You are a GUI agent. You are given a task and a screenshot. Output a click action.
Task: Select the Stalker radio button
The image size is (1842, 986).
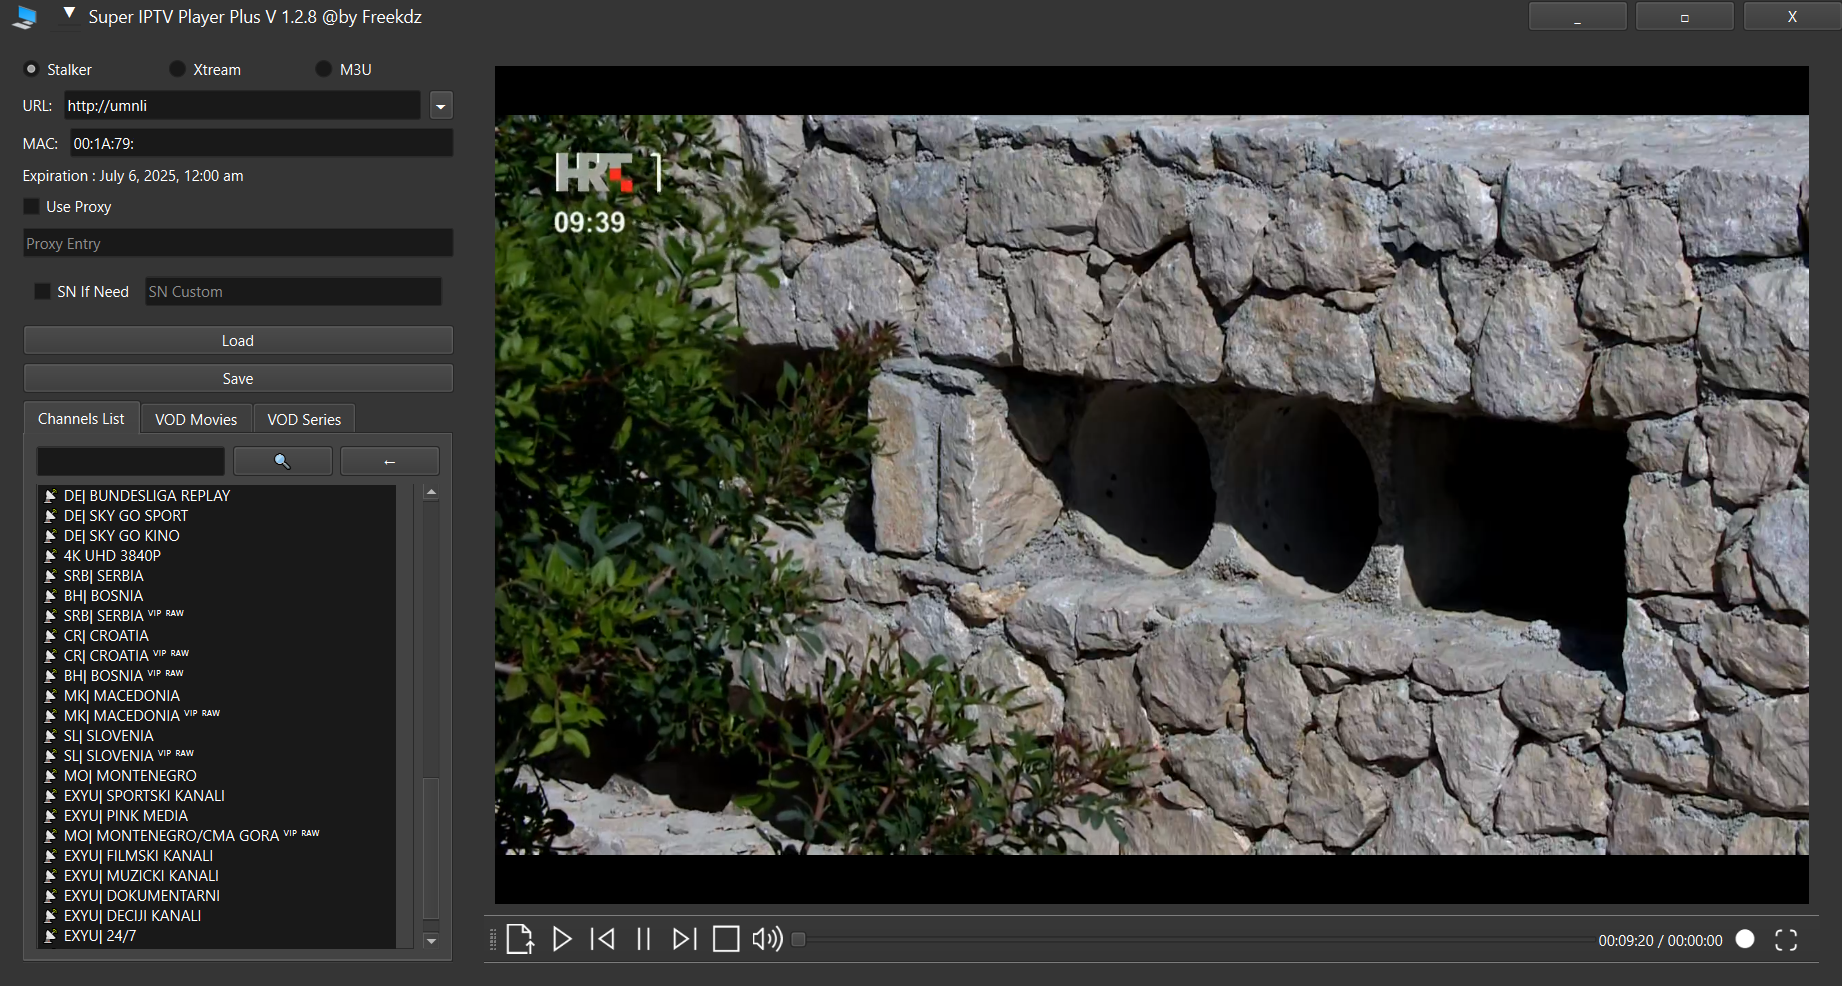(31, 69)
